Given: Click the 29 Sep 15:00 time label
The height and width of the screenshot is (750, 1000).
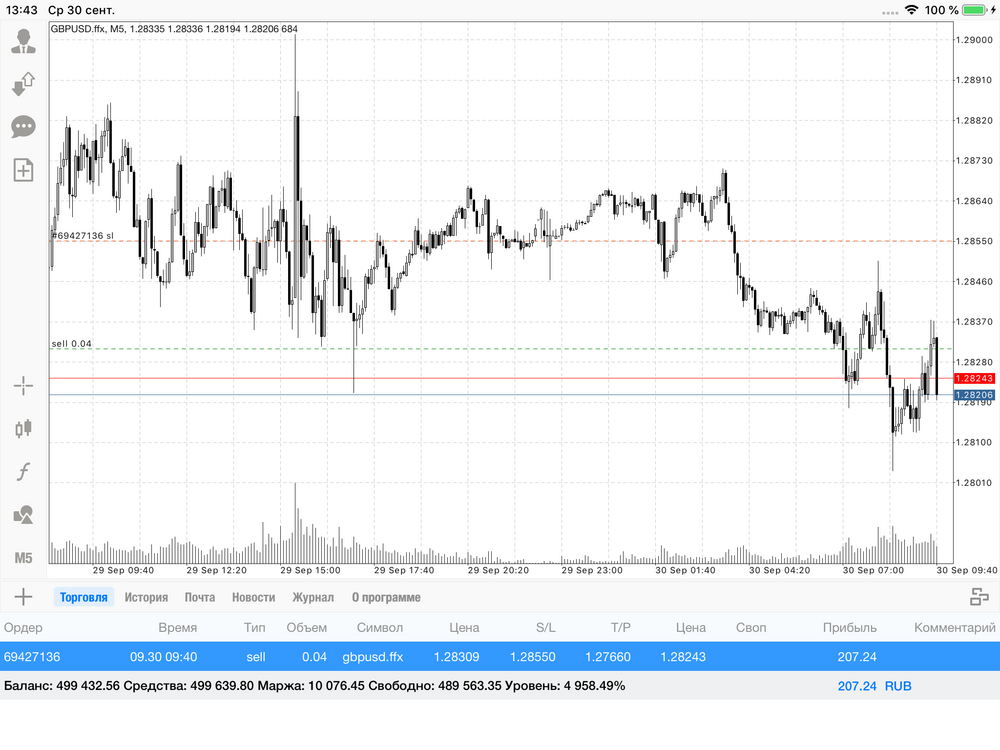Looking at the screenshot, I should [x=311, y=570].
